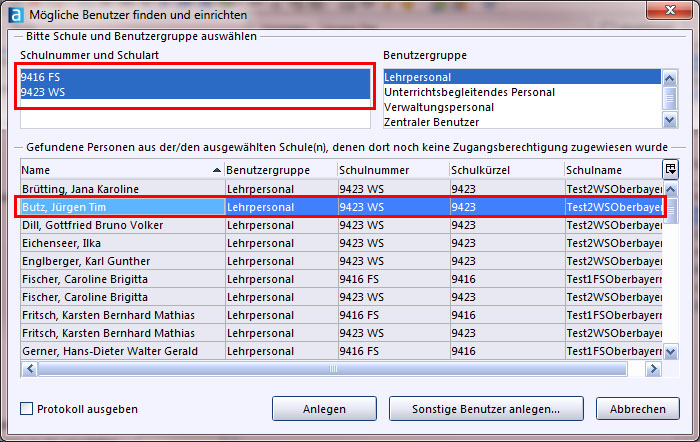Click the horizontal scrollbar thumb of table
This screenshot has width=700, height=442.
[333, 369]
